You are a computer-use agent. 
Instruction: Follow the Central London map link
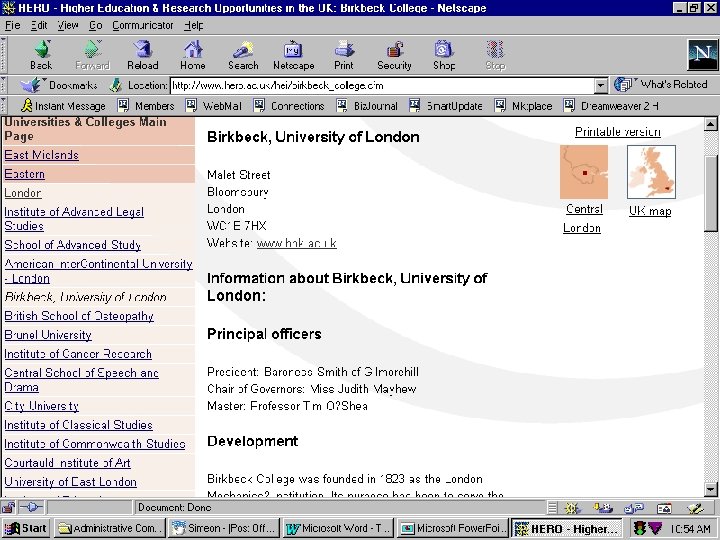[583, 219]
